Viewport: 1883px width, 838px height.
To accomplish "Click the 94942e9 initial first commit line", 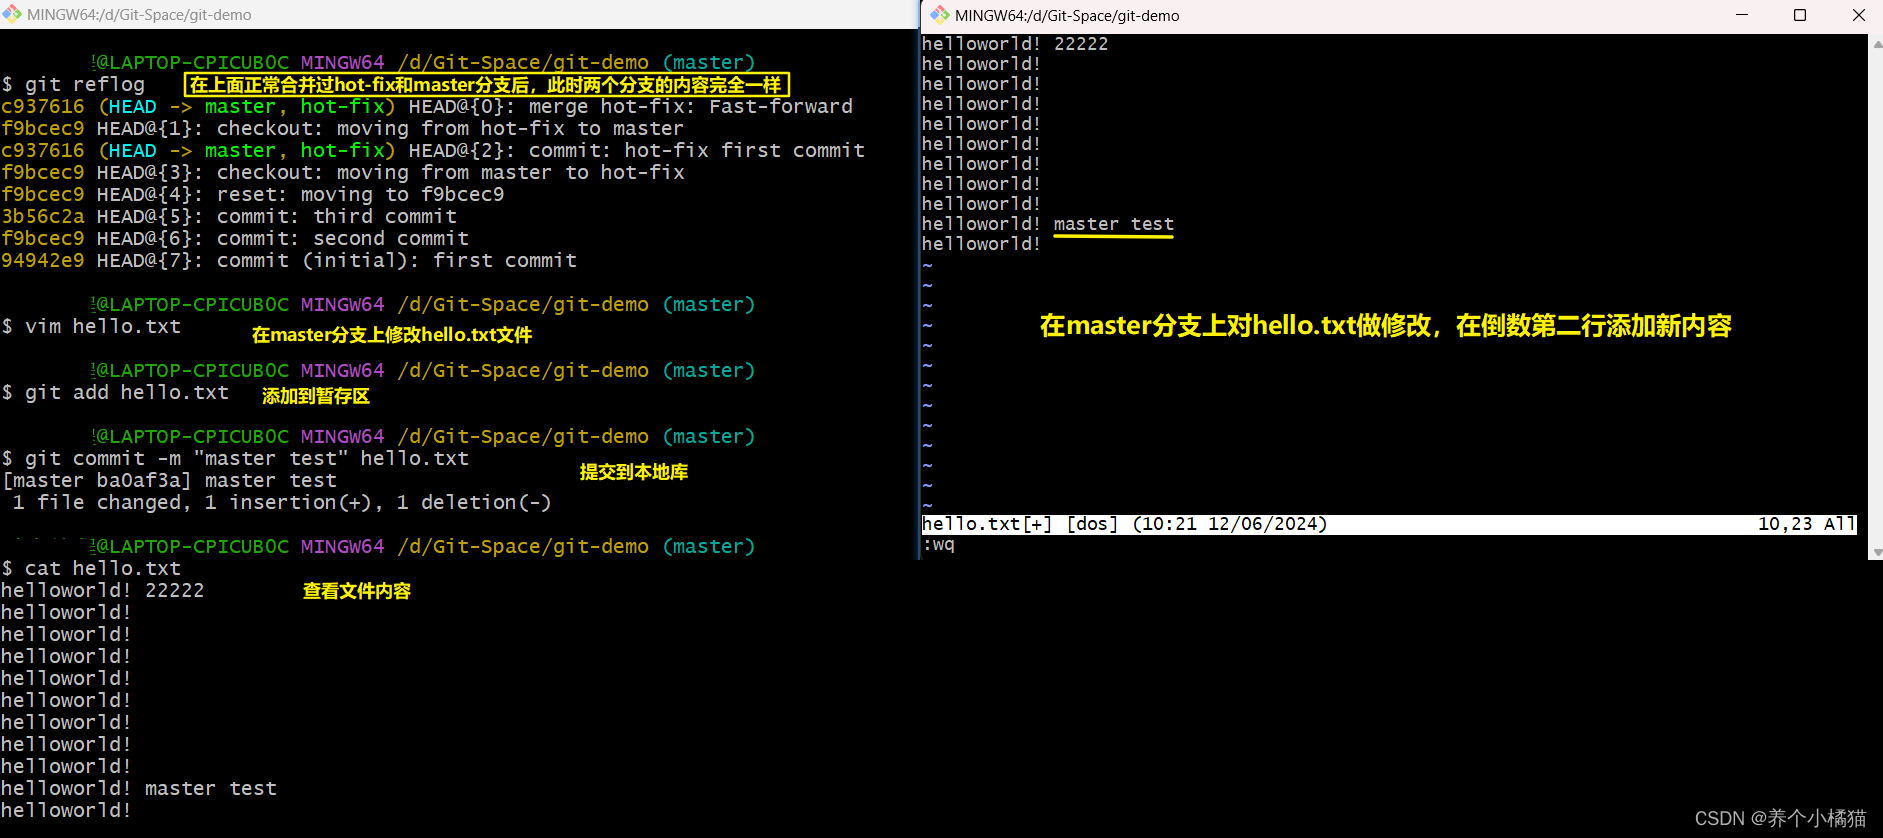I will click(x=289, y=261).
